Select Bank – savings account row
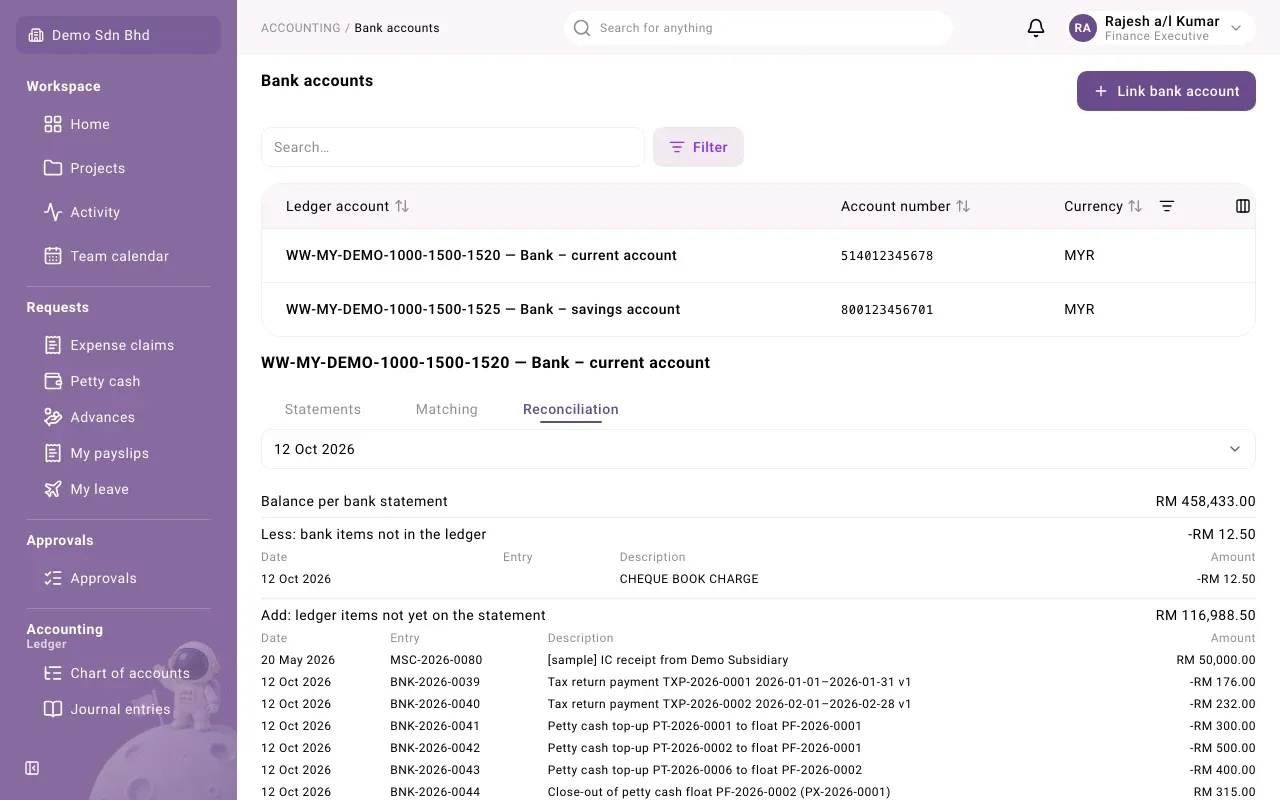This screenshot has width=1280, height=800. click(758, 309)
